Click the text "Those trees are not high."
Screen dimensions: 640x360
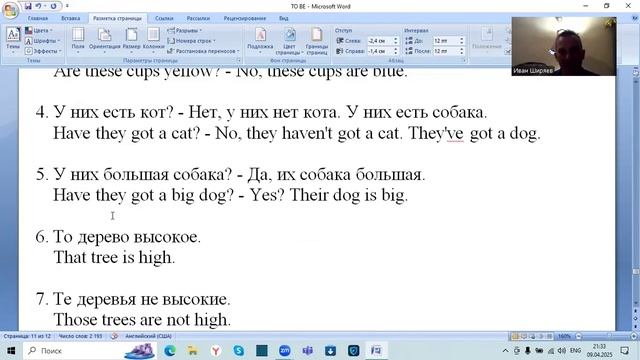pos(142,320)
